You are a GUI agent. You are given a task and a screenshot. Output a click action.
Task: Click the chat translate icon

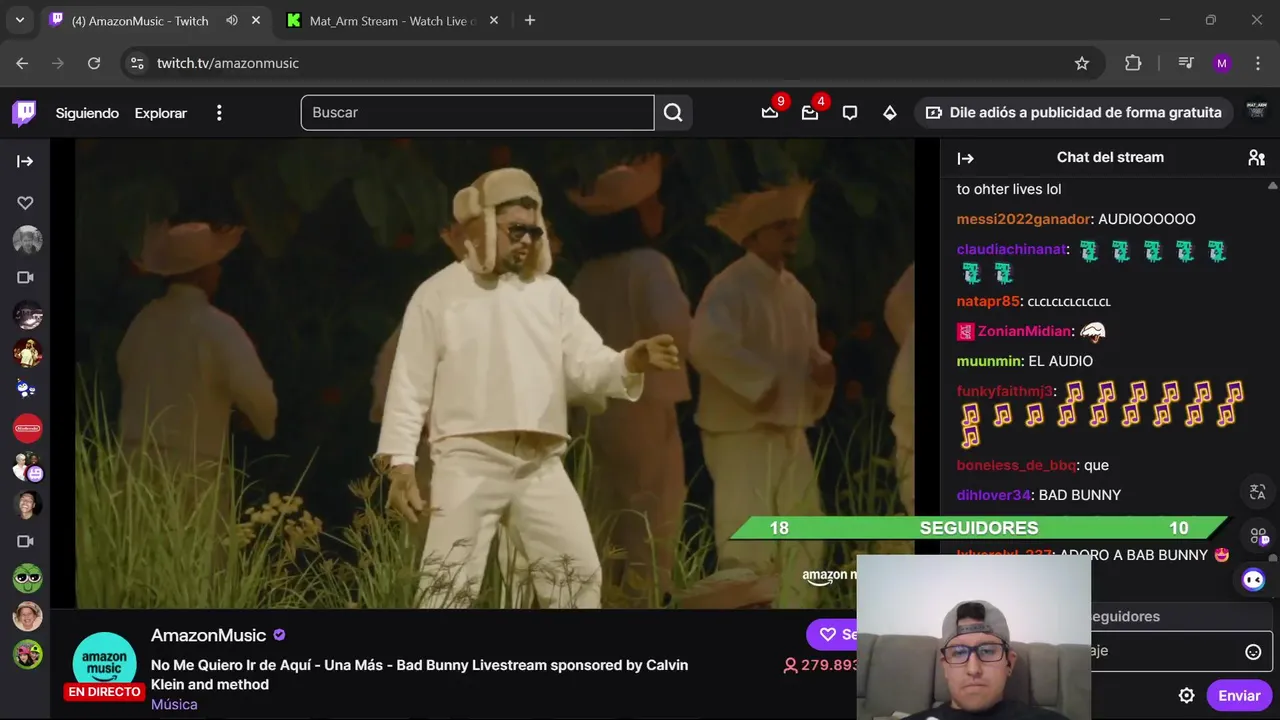[x=1257, y=492]
